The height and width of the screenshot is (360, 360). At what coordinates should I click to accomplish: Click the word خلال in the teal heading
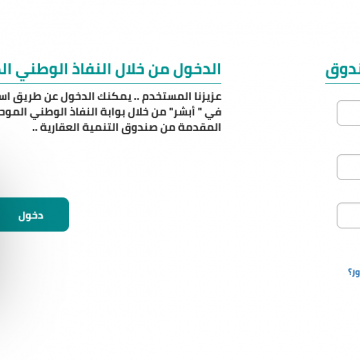click(x=133, y=70)
